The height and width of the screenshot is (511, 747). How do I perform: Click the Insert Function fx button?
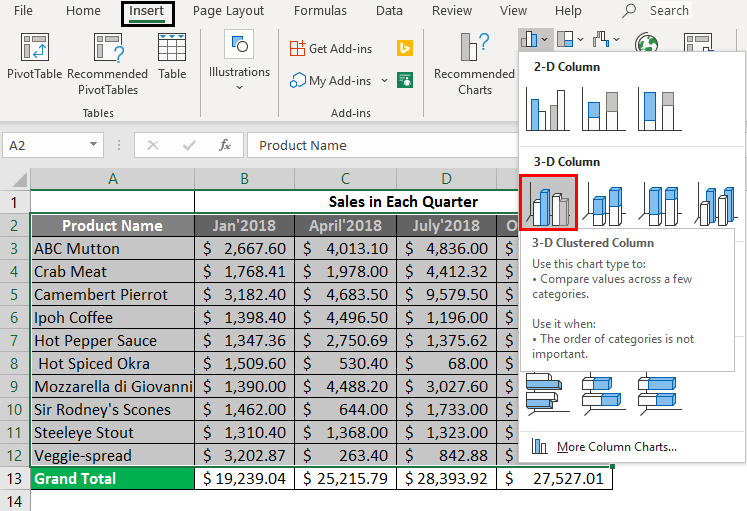click(224, 145)
